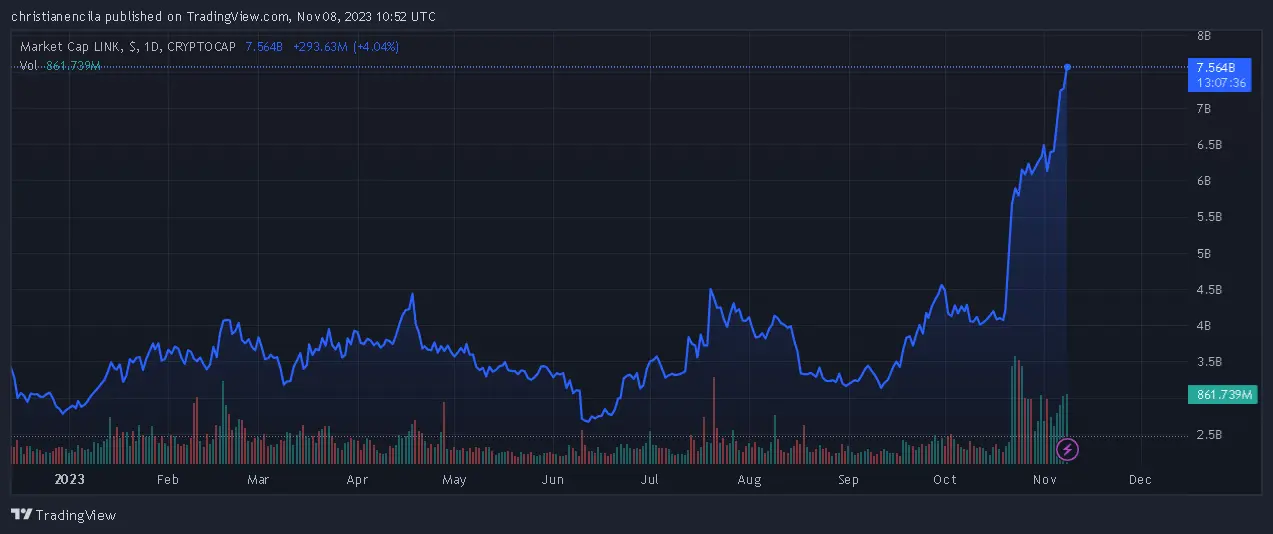Click the 4.5B price axis label
1273x534 pixels.
(1208, 290)
